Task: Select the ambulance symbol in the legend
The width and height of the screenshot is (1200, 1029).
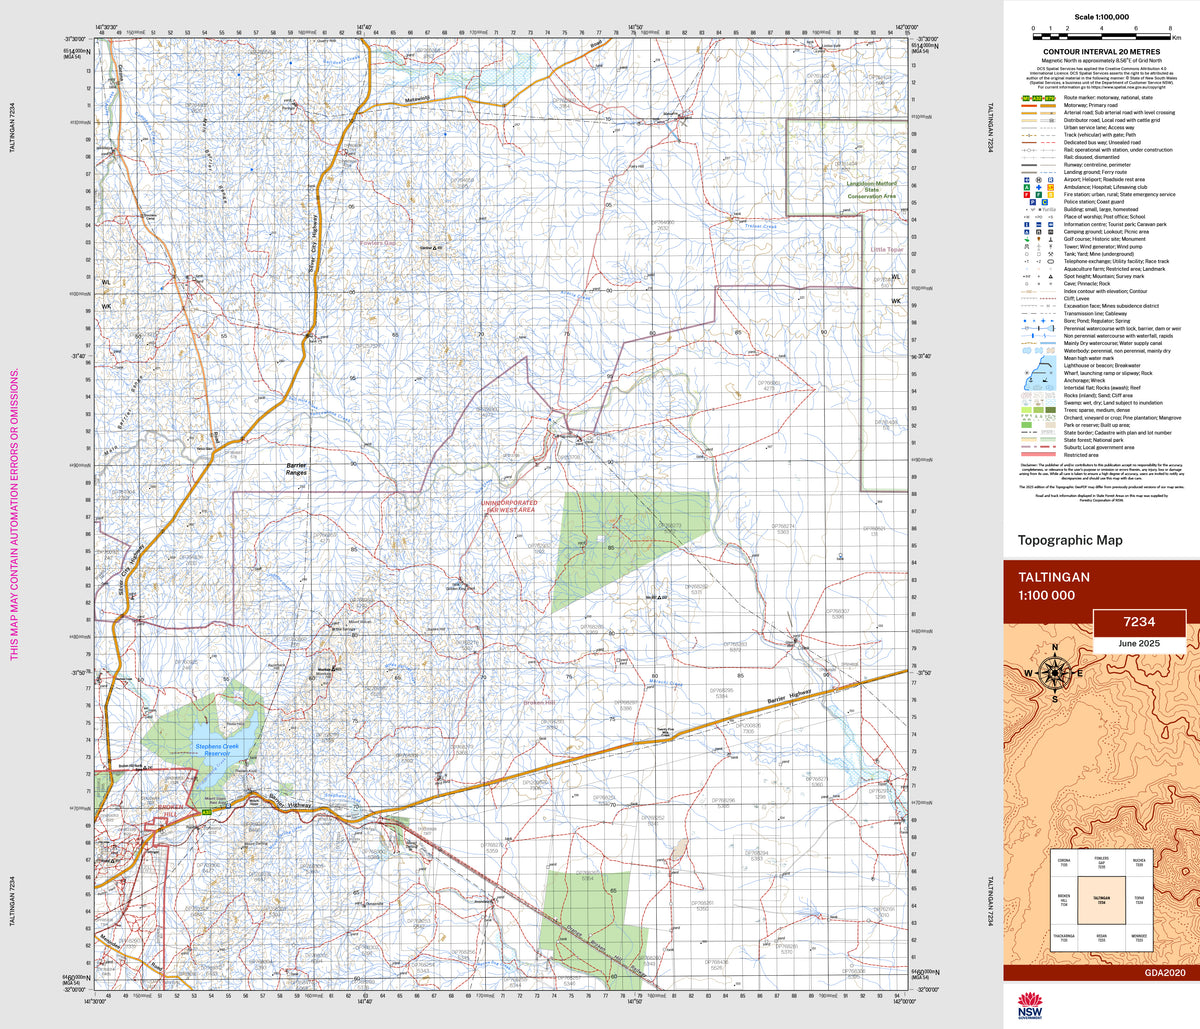Action: (x=1027, y=187)
